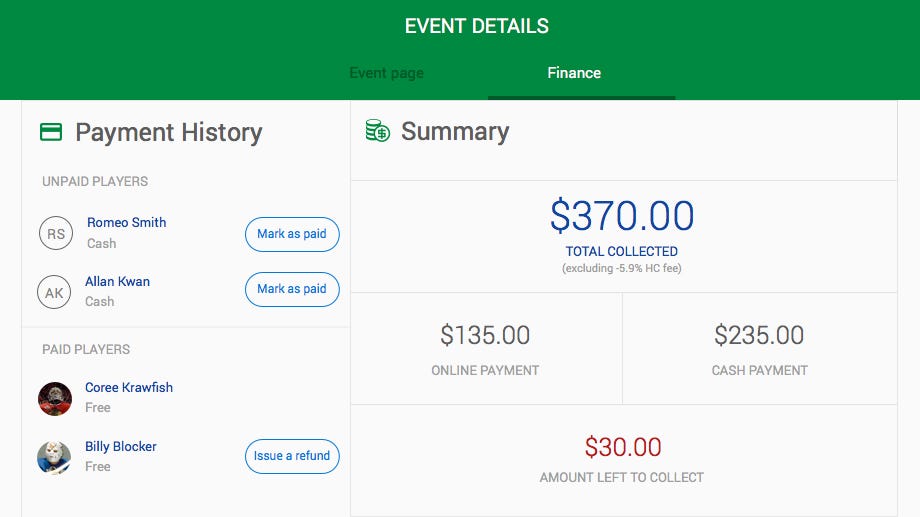Mark Allan Kwan as paid
This screenshot has height=517, width=920.
pyautogui.click(x=292, y=289)
